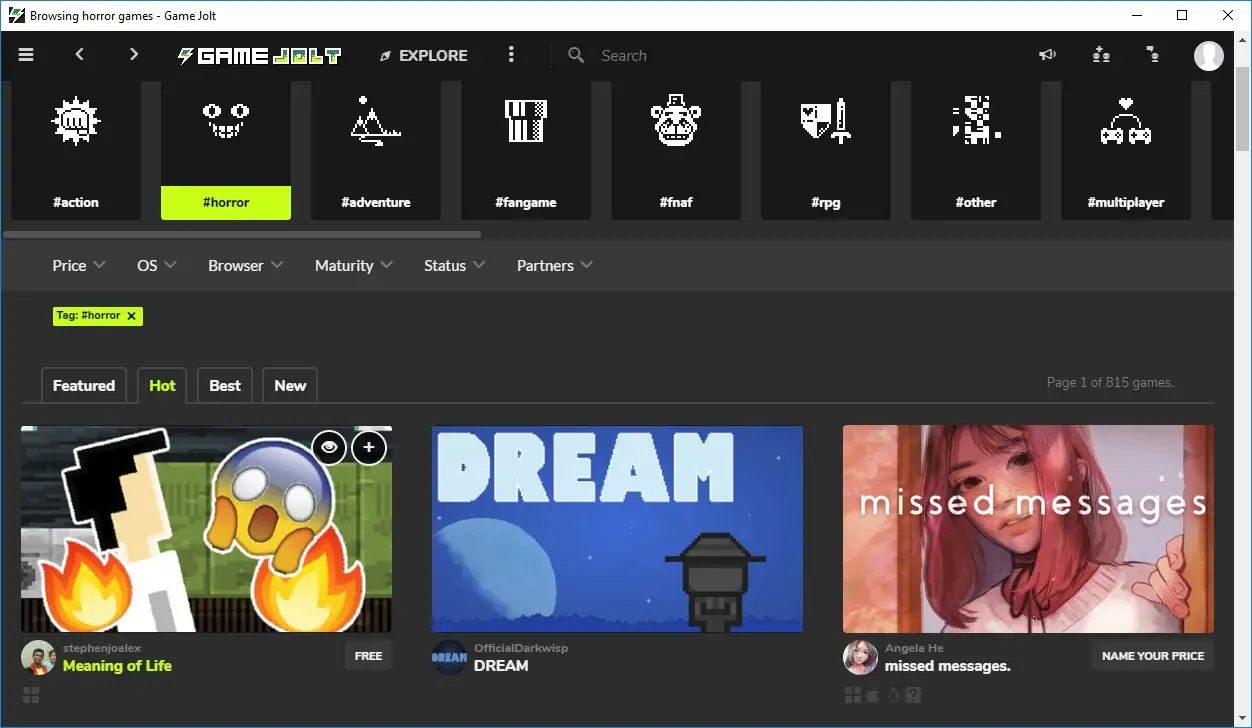The height and width of the screenshot is (728, 1252).
Task: Click the Apple platform icon under missed messages
Action: click(874, 695)
